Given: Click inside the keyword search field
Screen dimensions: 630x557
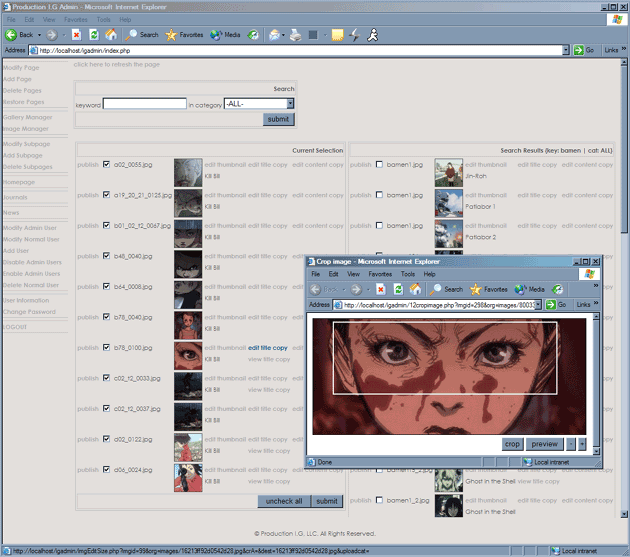Looking at the screenshot, I should pos(144,103).
